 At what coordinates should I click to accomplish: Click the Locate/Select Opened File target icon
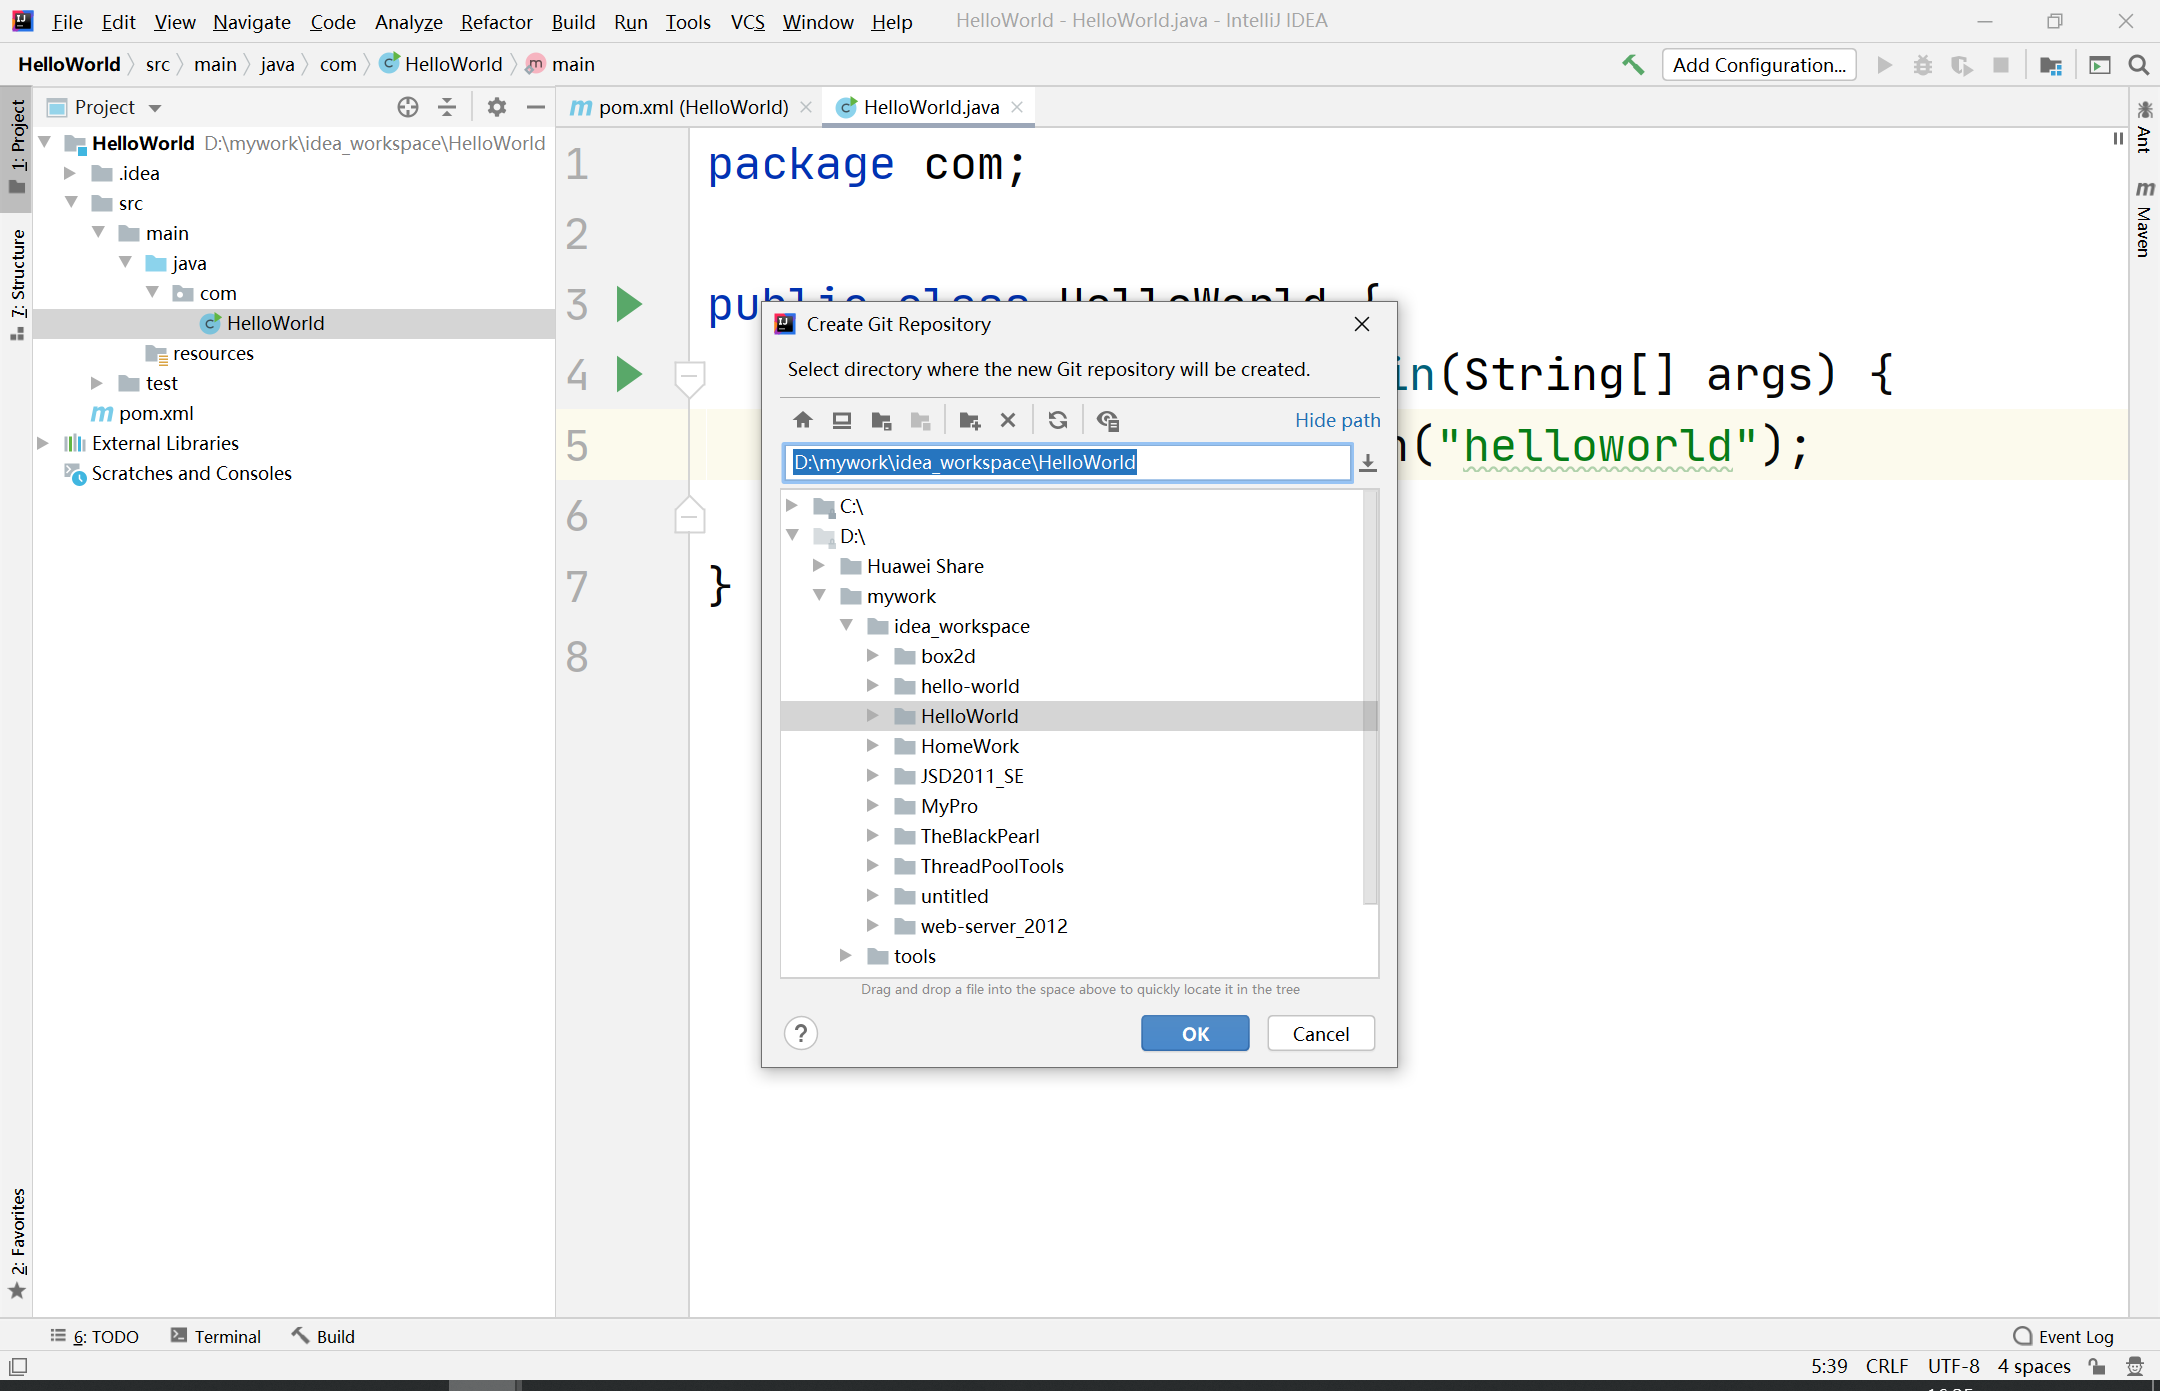click(407, 107)
